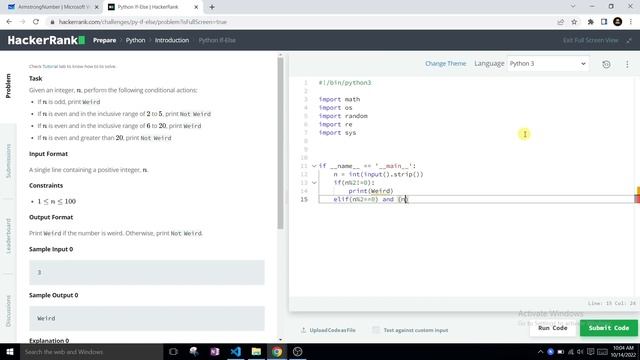Click the taskbar clock showing 10:04 AM
The height and width of the screenshot is (360, 640).
pos(623,351)
